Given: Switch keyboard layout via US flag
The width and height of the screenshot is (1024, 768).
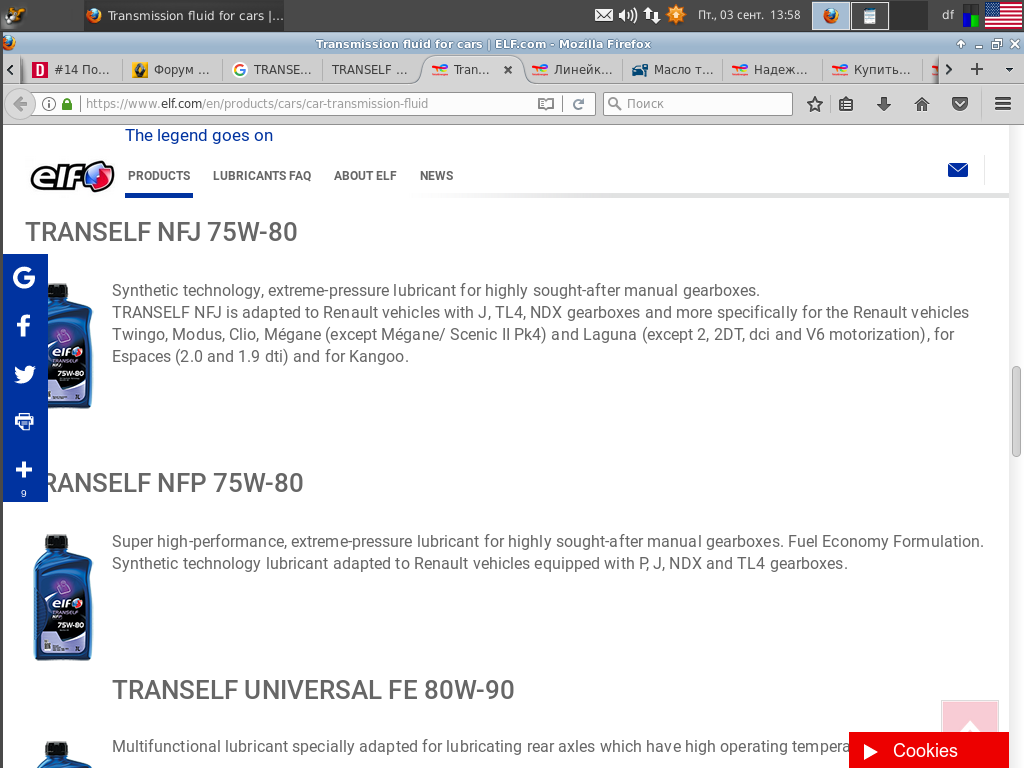Looking at the screenshot, I should [1003, 15].
